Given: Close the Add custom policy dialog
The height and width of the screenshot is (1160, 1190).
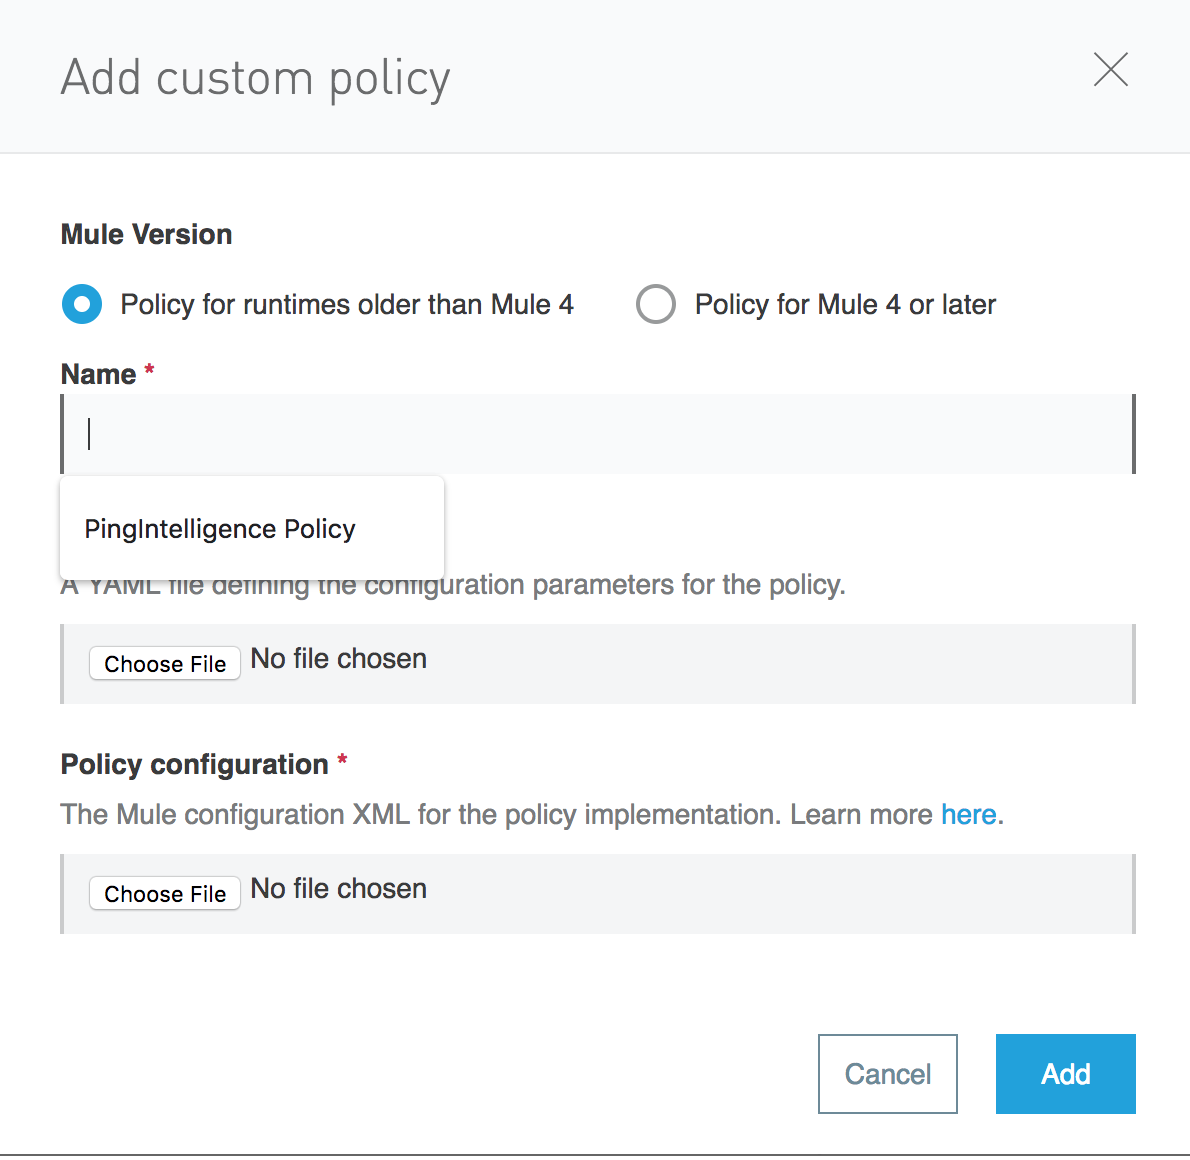Looking at the screenshot, I should [x=1110, y=70].
